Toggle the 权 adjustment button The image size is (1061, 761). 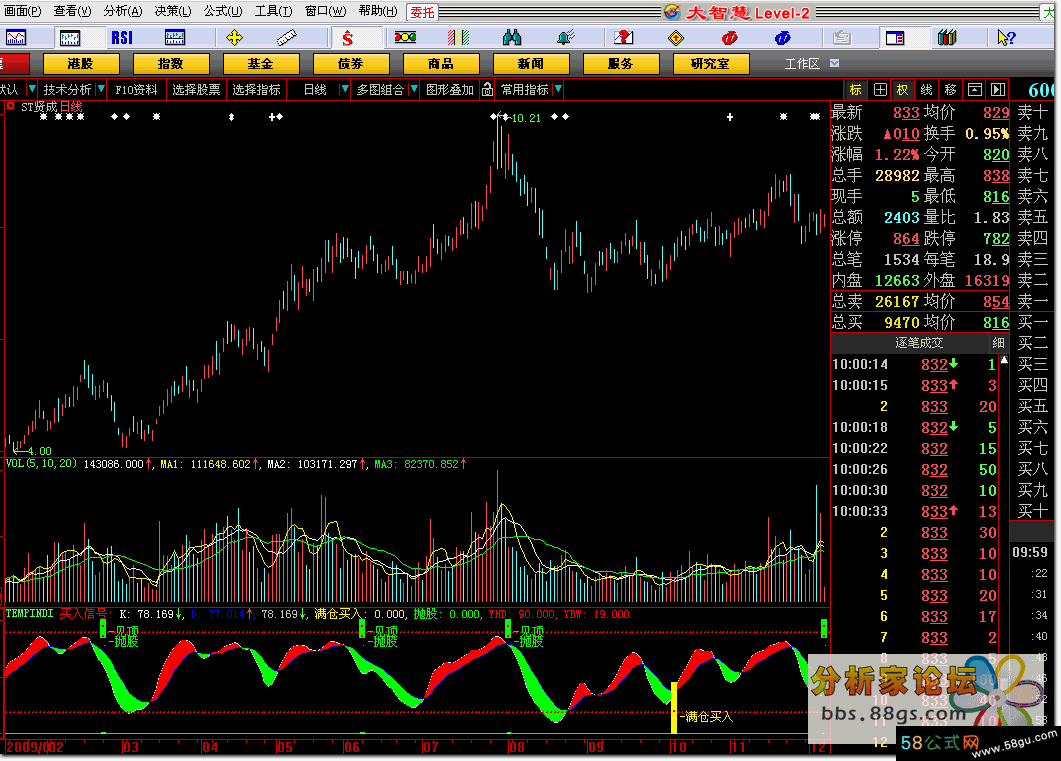click(903, 90)
